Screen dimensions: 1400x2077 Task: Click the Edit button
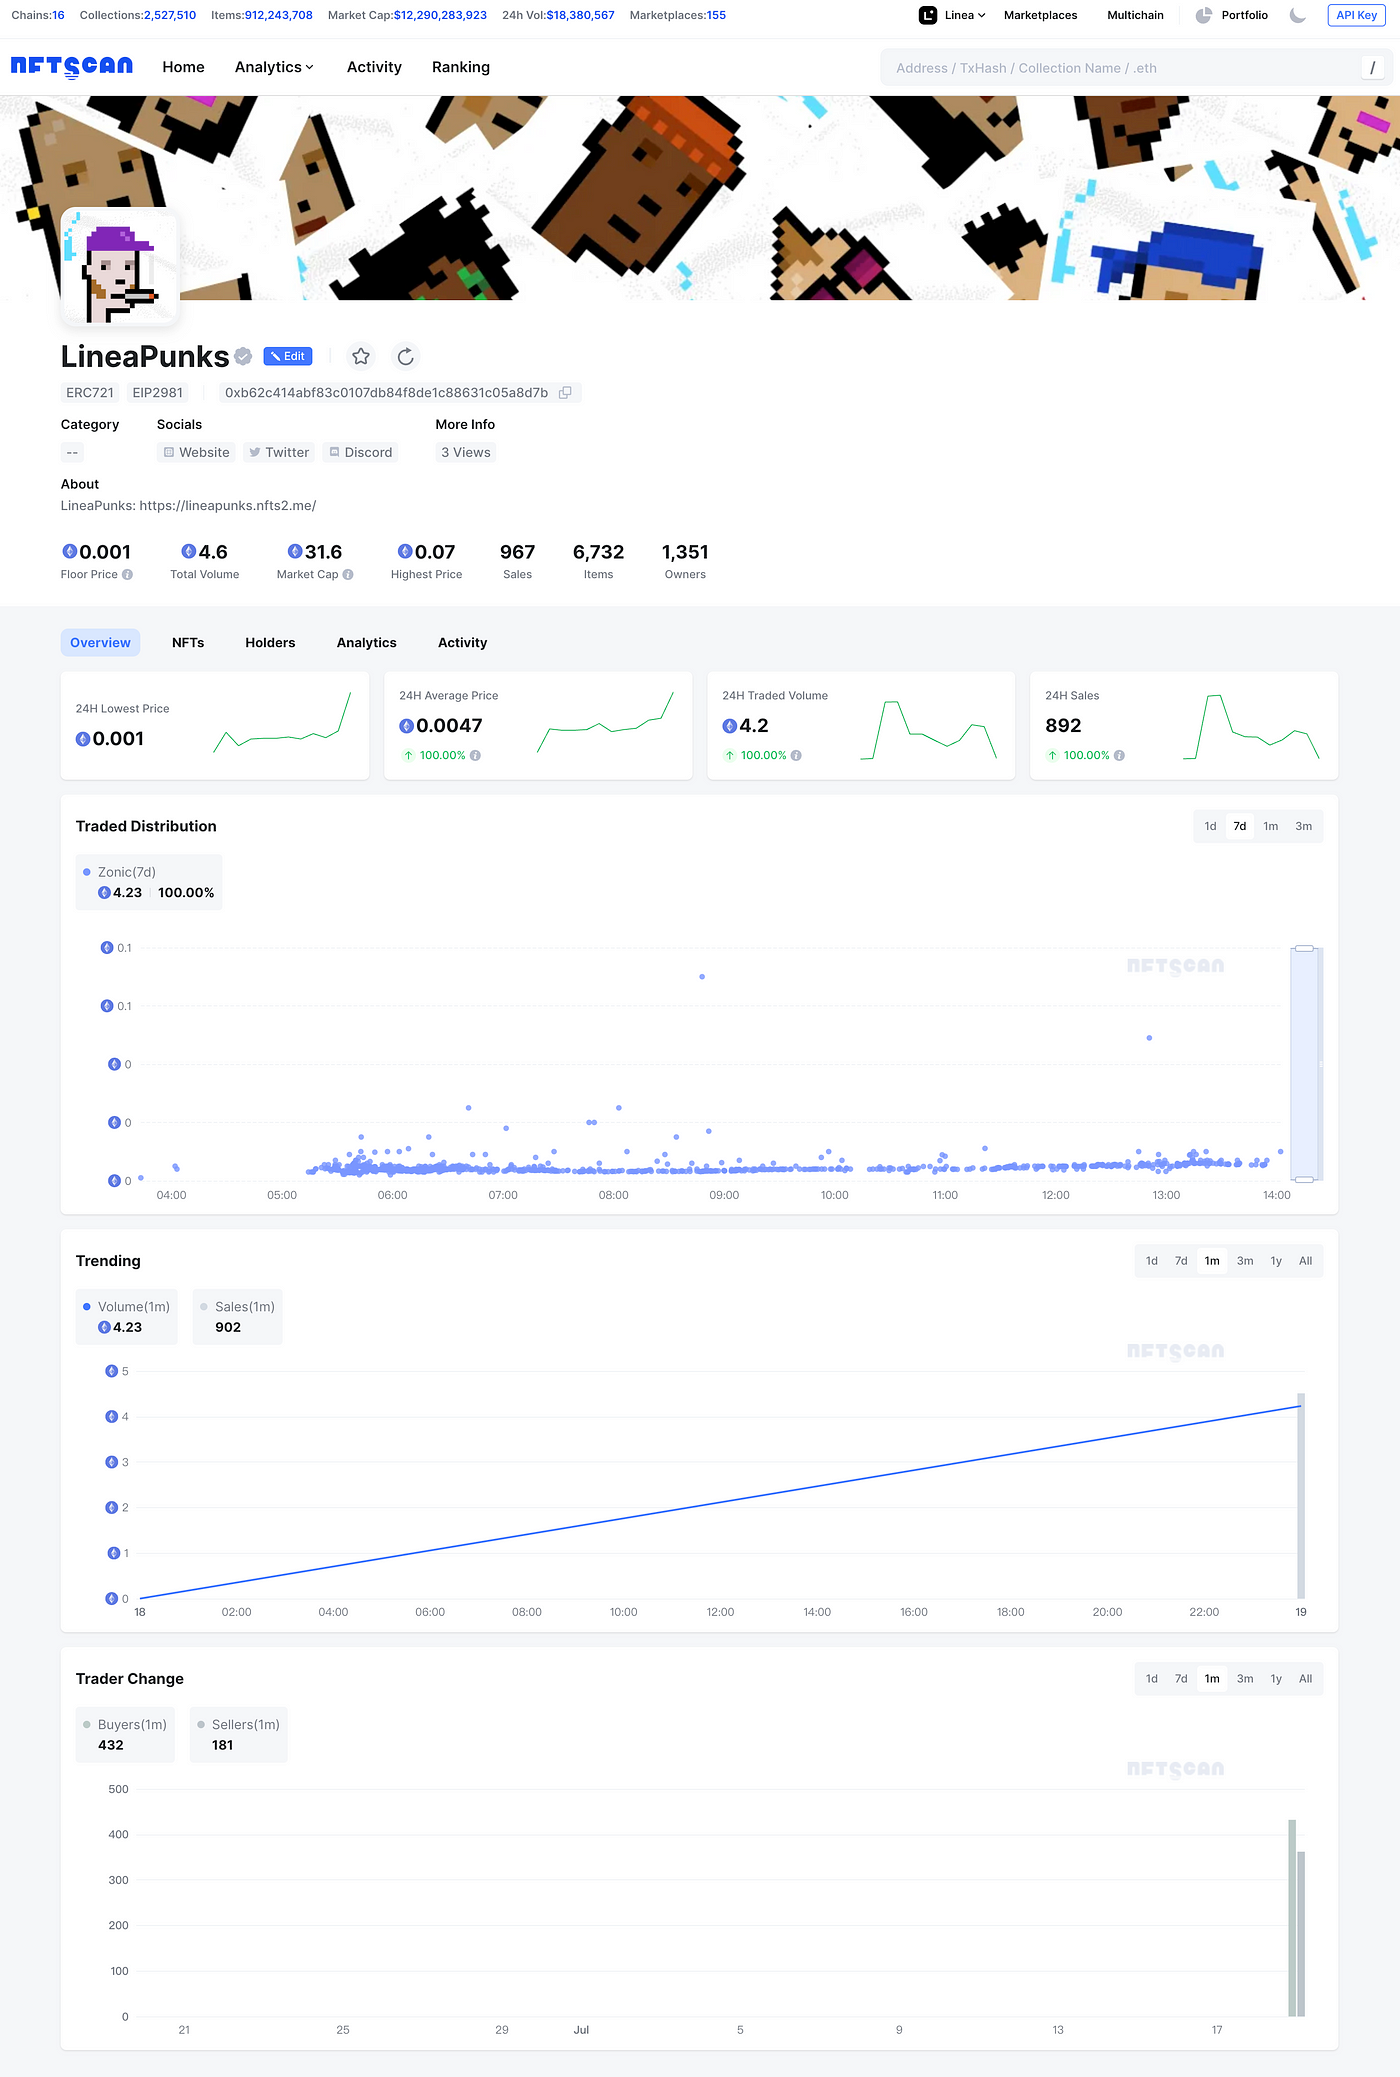(x=288, y=356)
